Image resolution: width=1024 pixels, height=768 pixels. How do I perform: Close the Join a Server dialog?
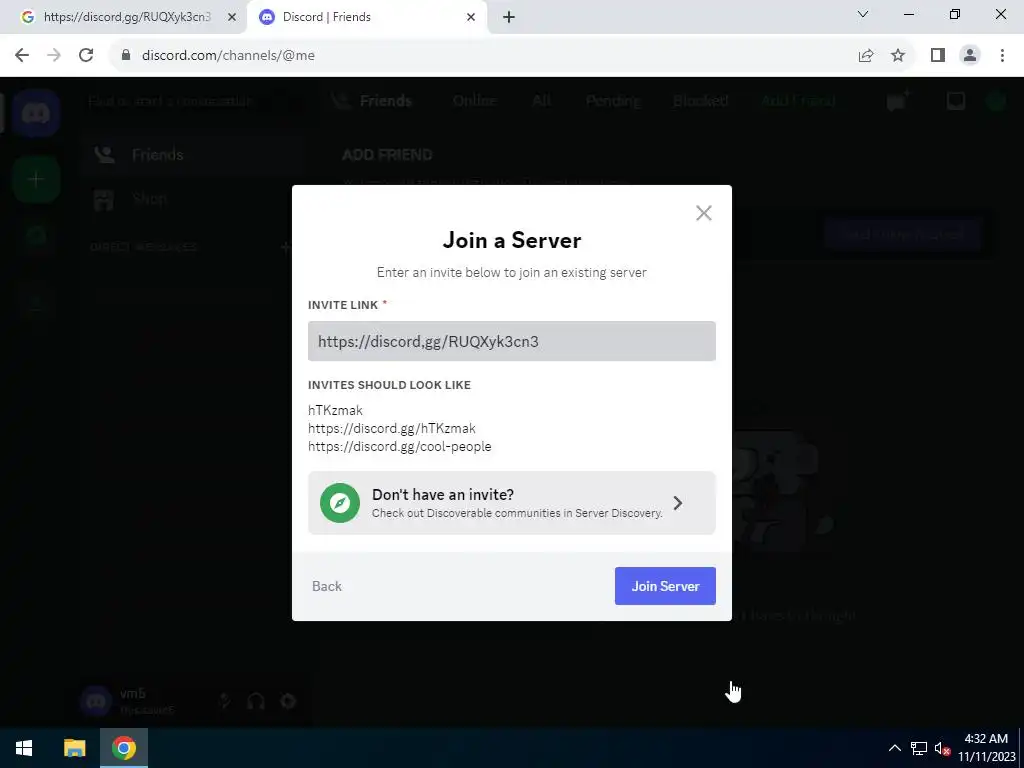click(703, 213)
